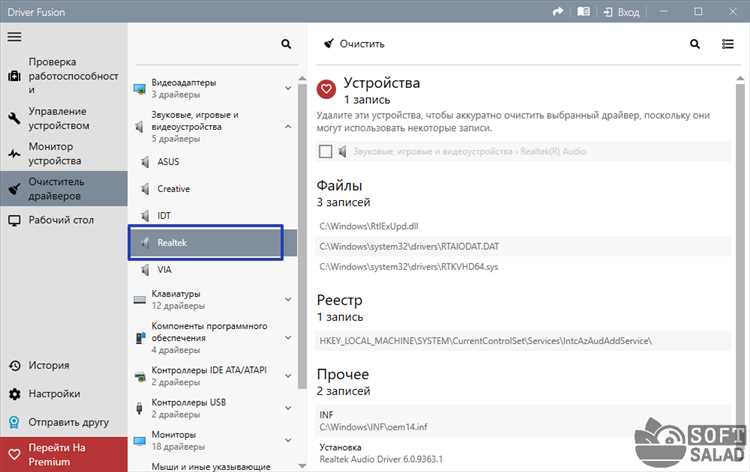
Task: Click scroll-down arrow of driver list
Action: pyautogui.click(x=302, y=465)
